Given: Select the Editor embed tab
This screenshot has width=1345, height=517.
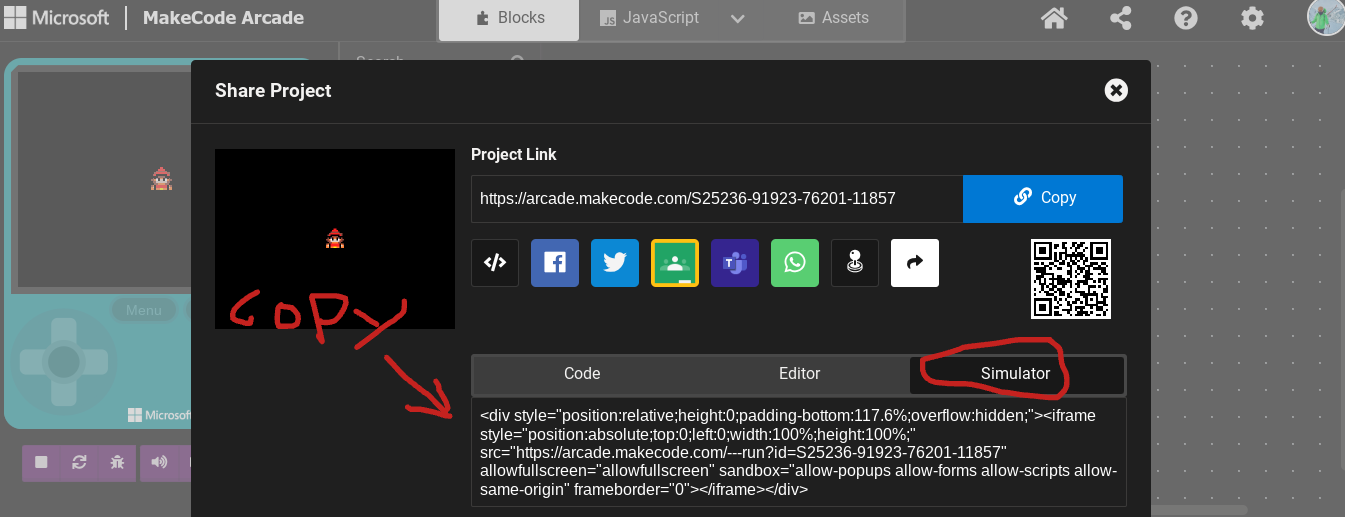Looking at the screenshot, I should pos(800,374).
